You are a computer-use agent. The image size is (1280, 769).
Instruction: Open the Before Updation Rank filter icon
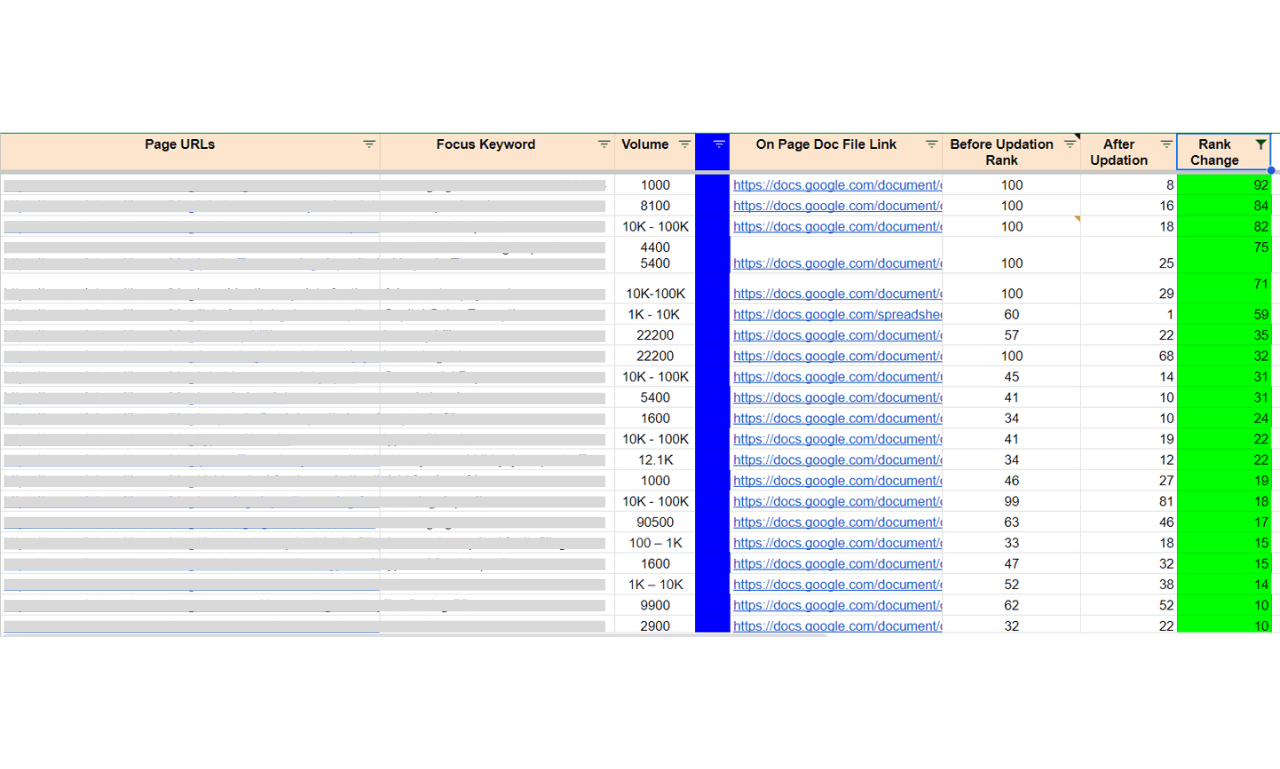(x=1070, y=144)
